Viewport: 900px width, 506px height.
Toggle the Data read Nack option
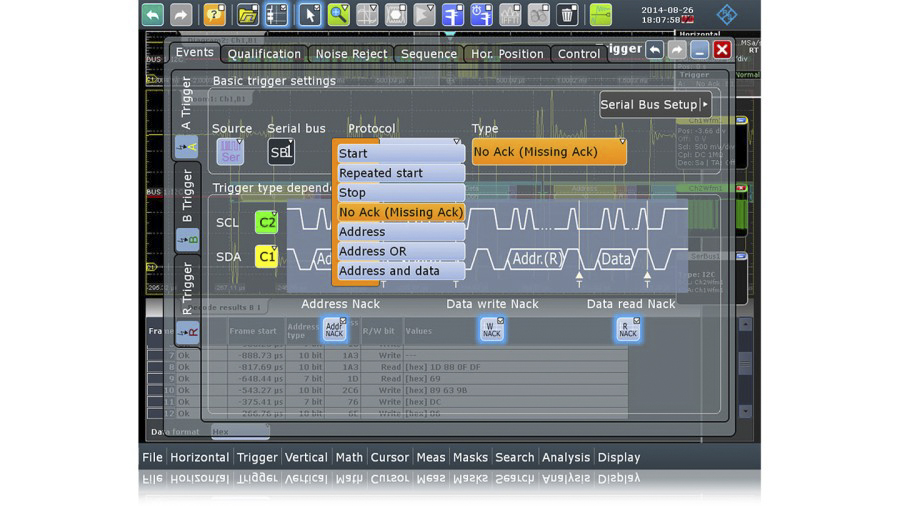[628, 329]
